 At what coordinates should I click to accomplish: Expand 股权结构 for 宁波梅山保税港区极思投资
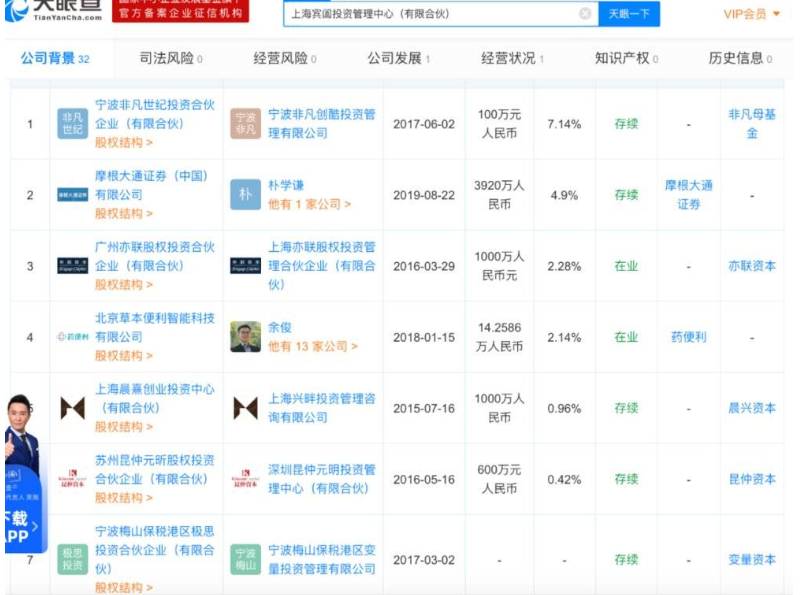click(x=123, y=587)
